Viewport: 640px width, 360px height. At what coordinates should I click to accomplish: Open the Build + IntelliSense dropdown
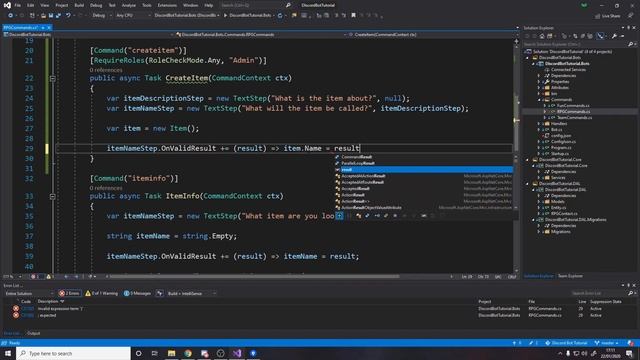coord(191,293)
